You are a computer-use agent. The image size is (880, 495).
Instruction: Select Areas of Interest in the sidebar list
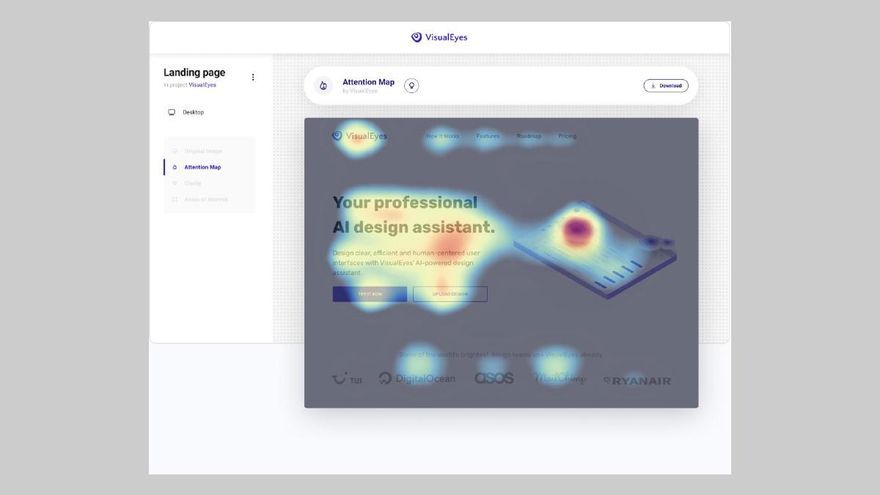tap(206, 199)
